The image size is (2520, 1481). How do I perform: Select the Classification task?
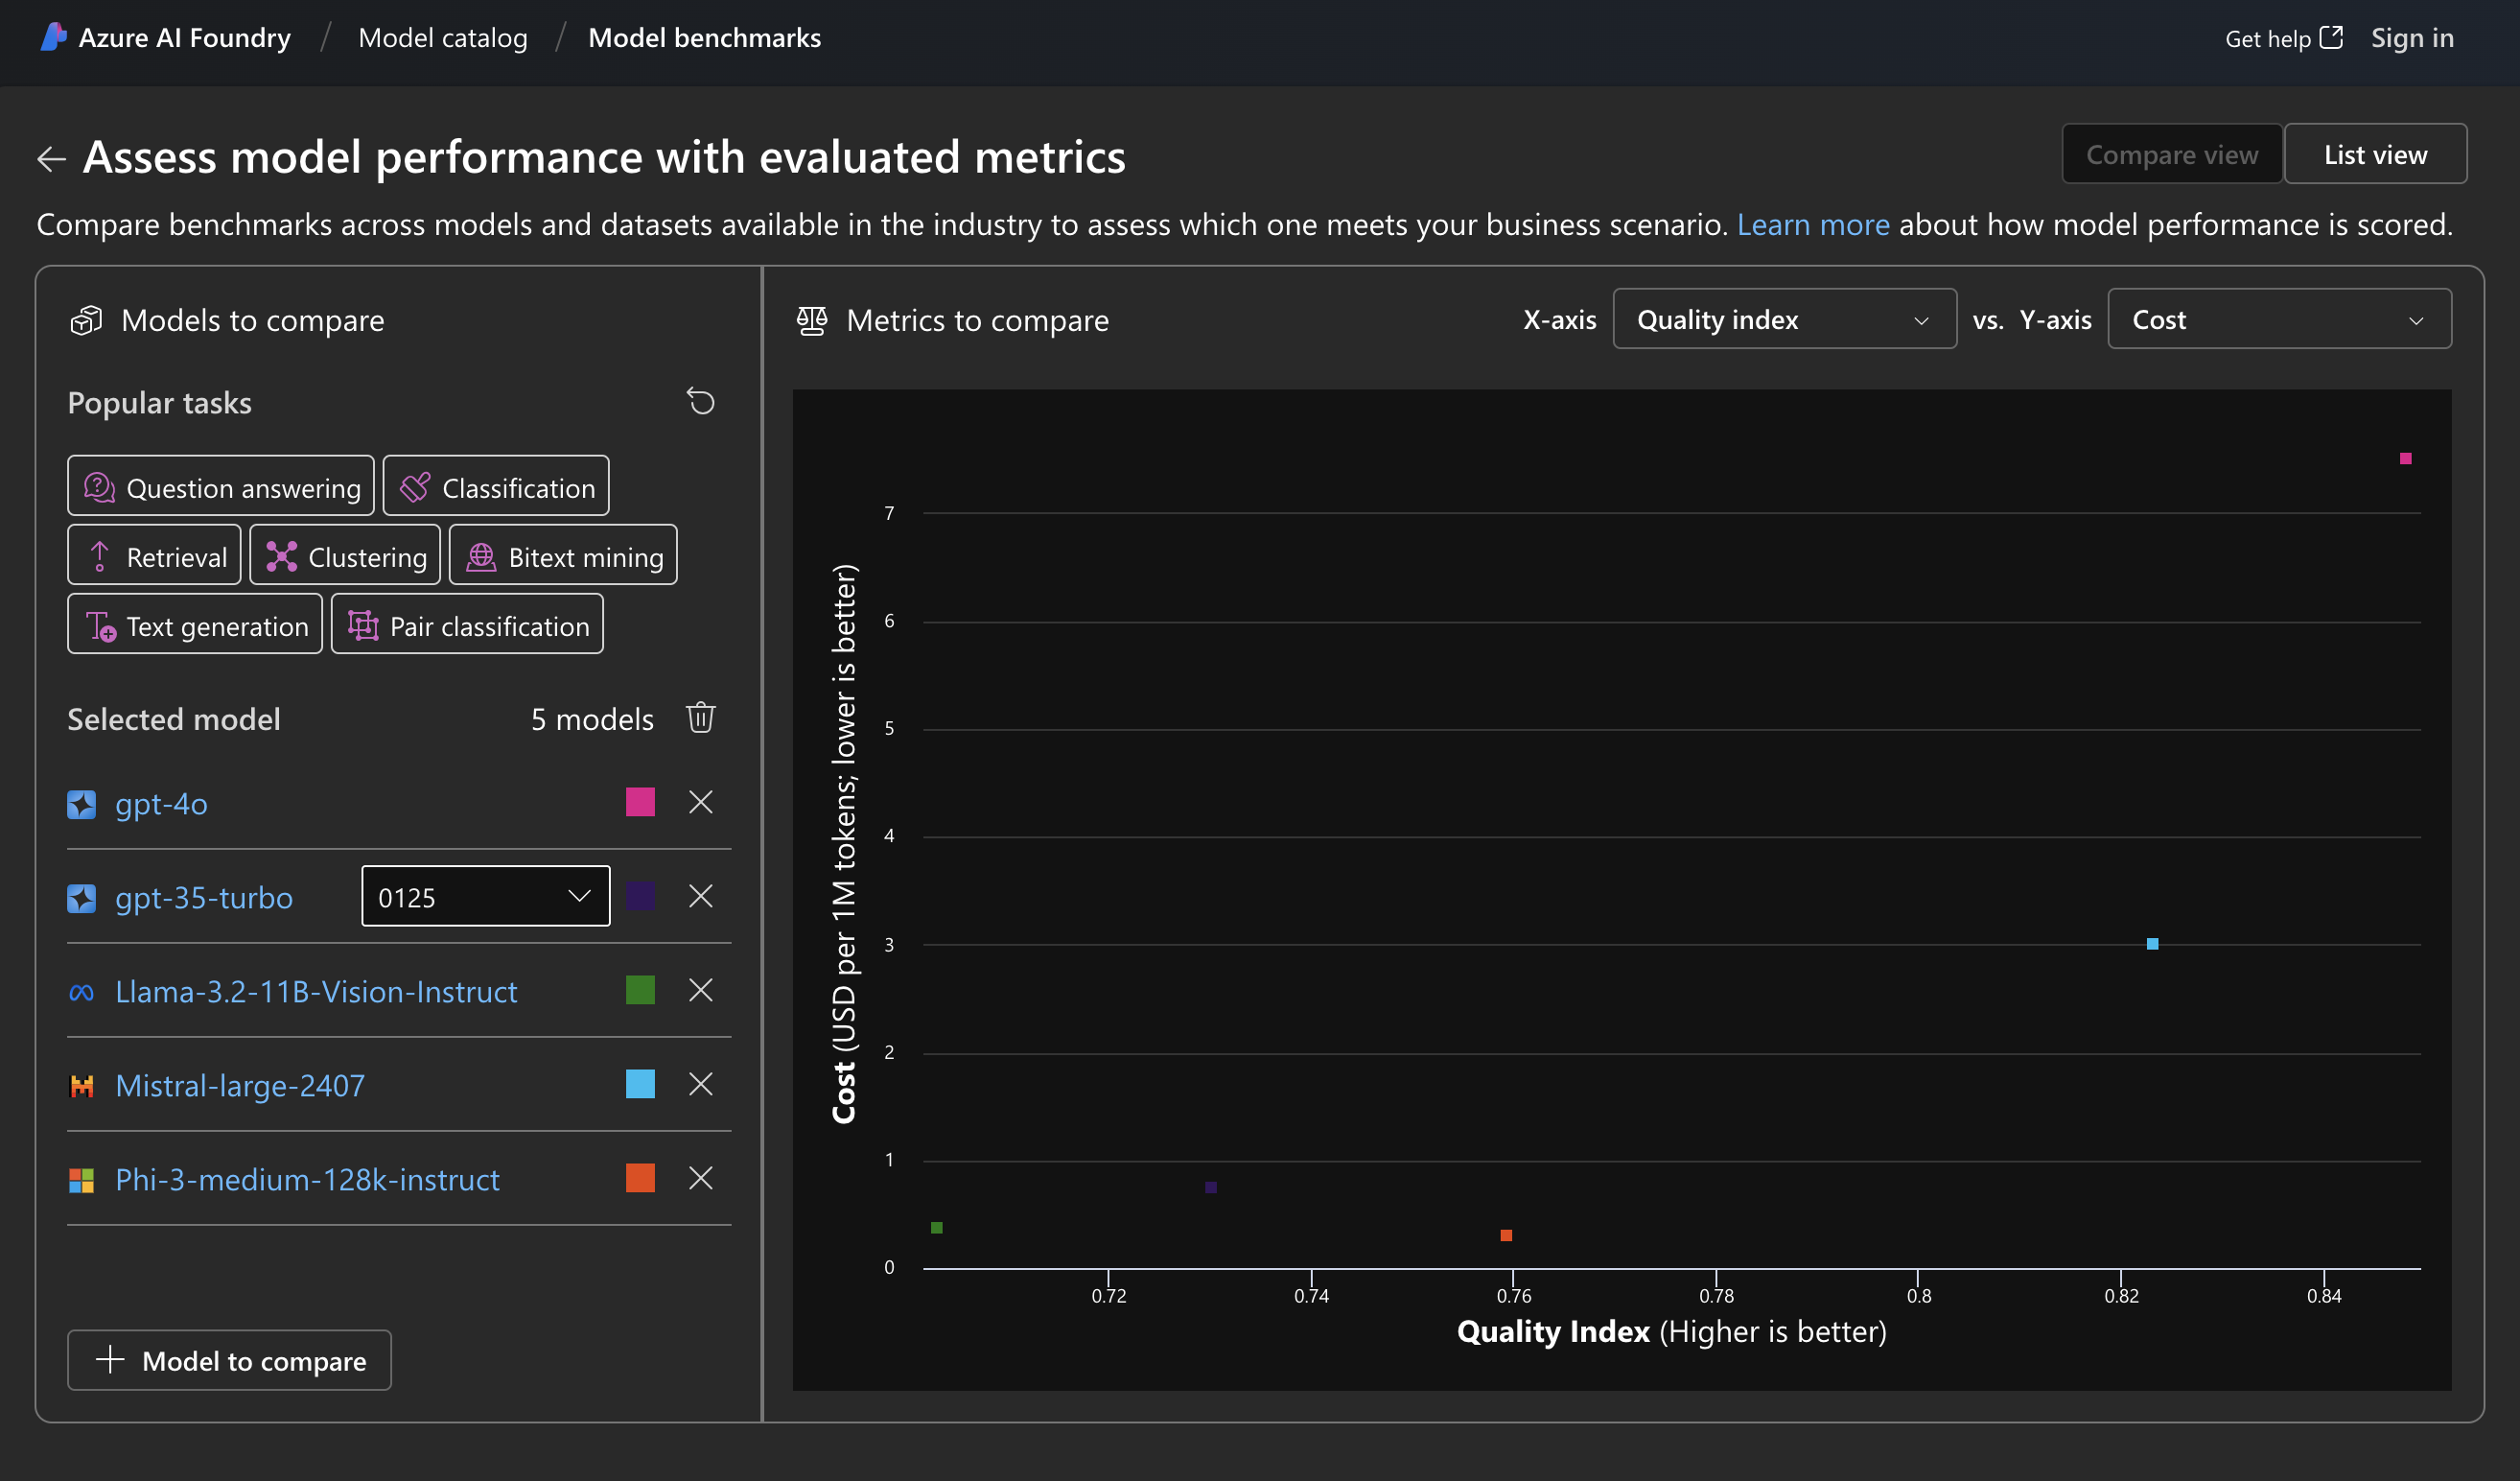(496, 486)
